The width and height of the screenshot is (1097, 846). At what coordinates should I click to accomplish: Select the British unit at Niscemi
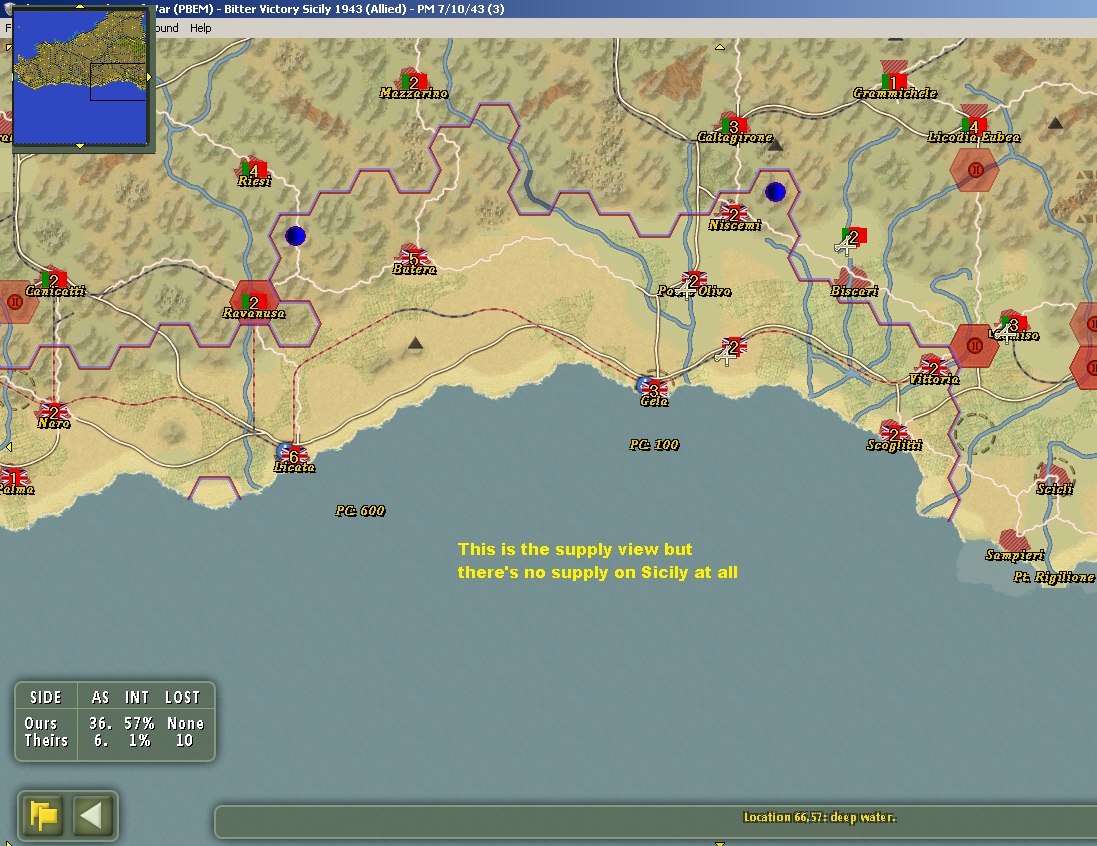click(x=734, y=213)
